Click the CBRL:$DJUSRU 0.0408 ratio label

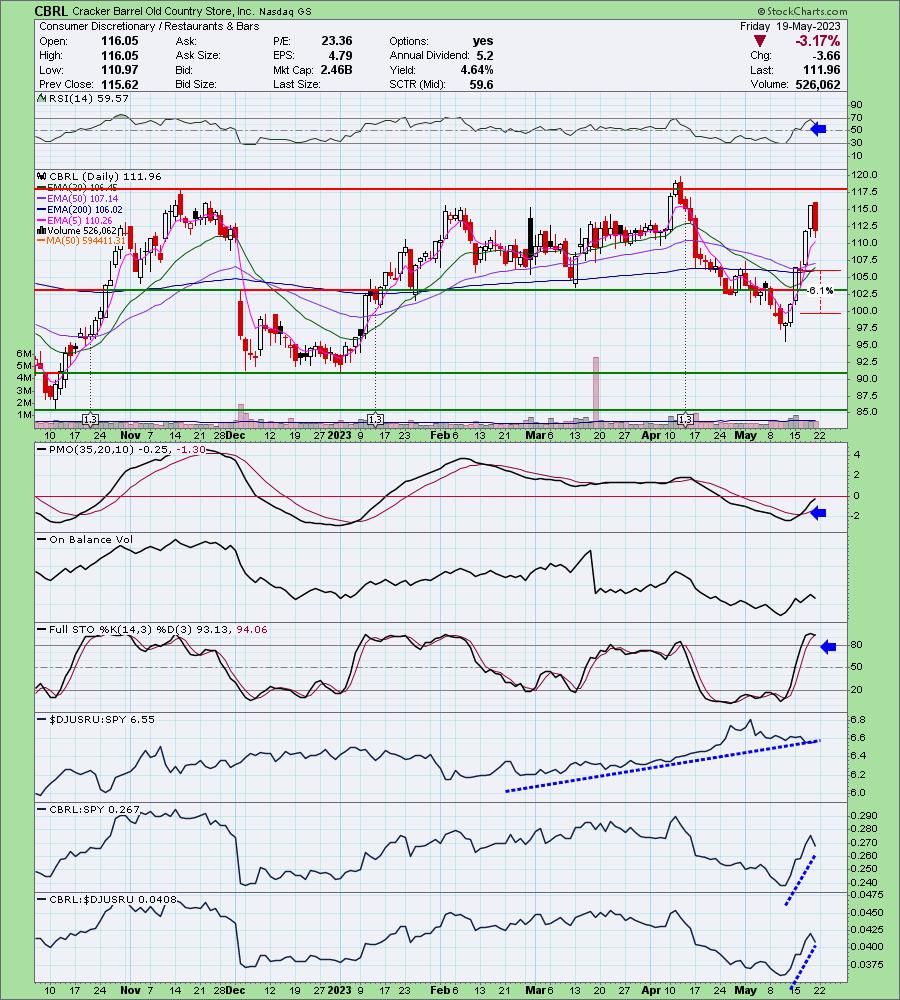107,899
